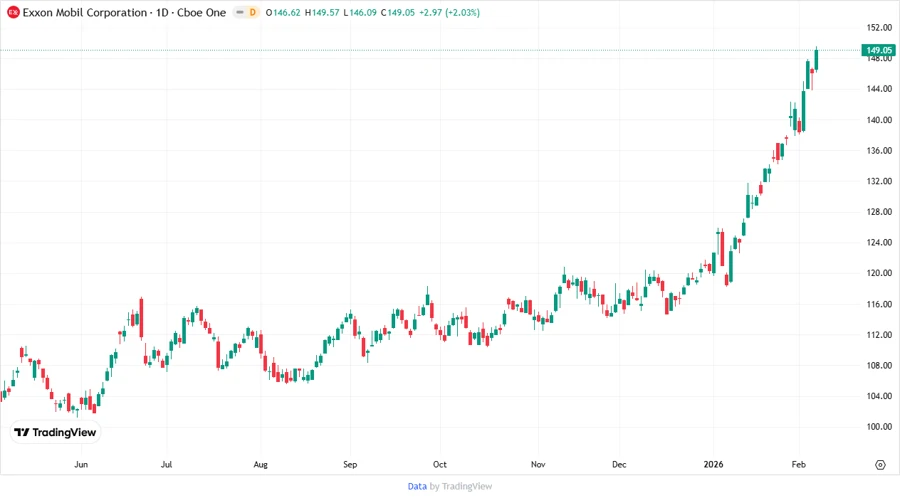The height and width of the screenshot is (498, 900).
Task: Click the Exxon Mobil logo icon
Action: pos(13,13)
